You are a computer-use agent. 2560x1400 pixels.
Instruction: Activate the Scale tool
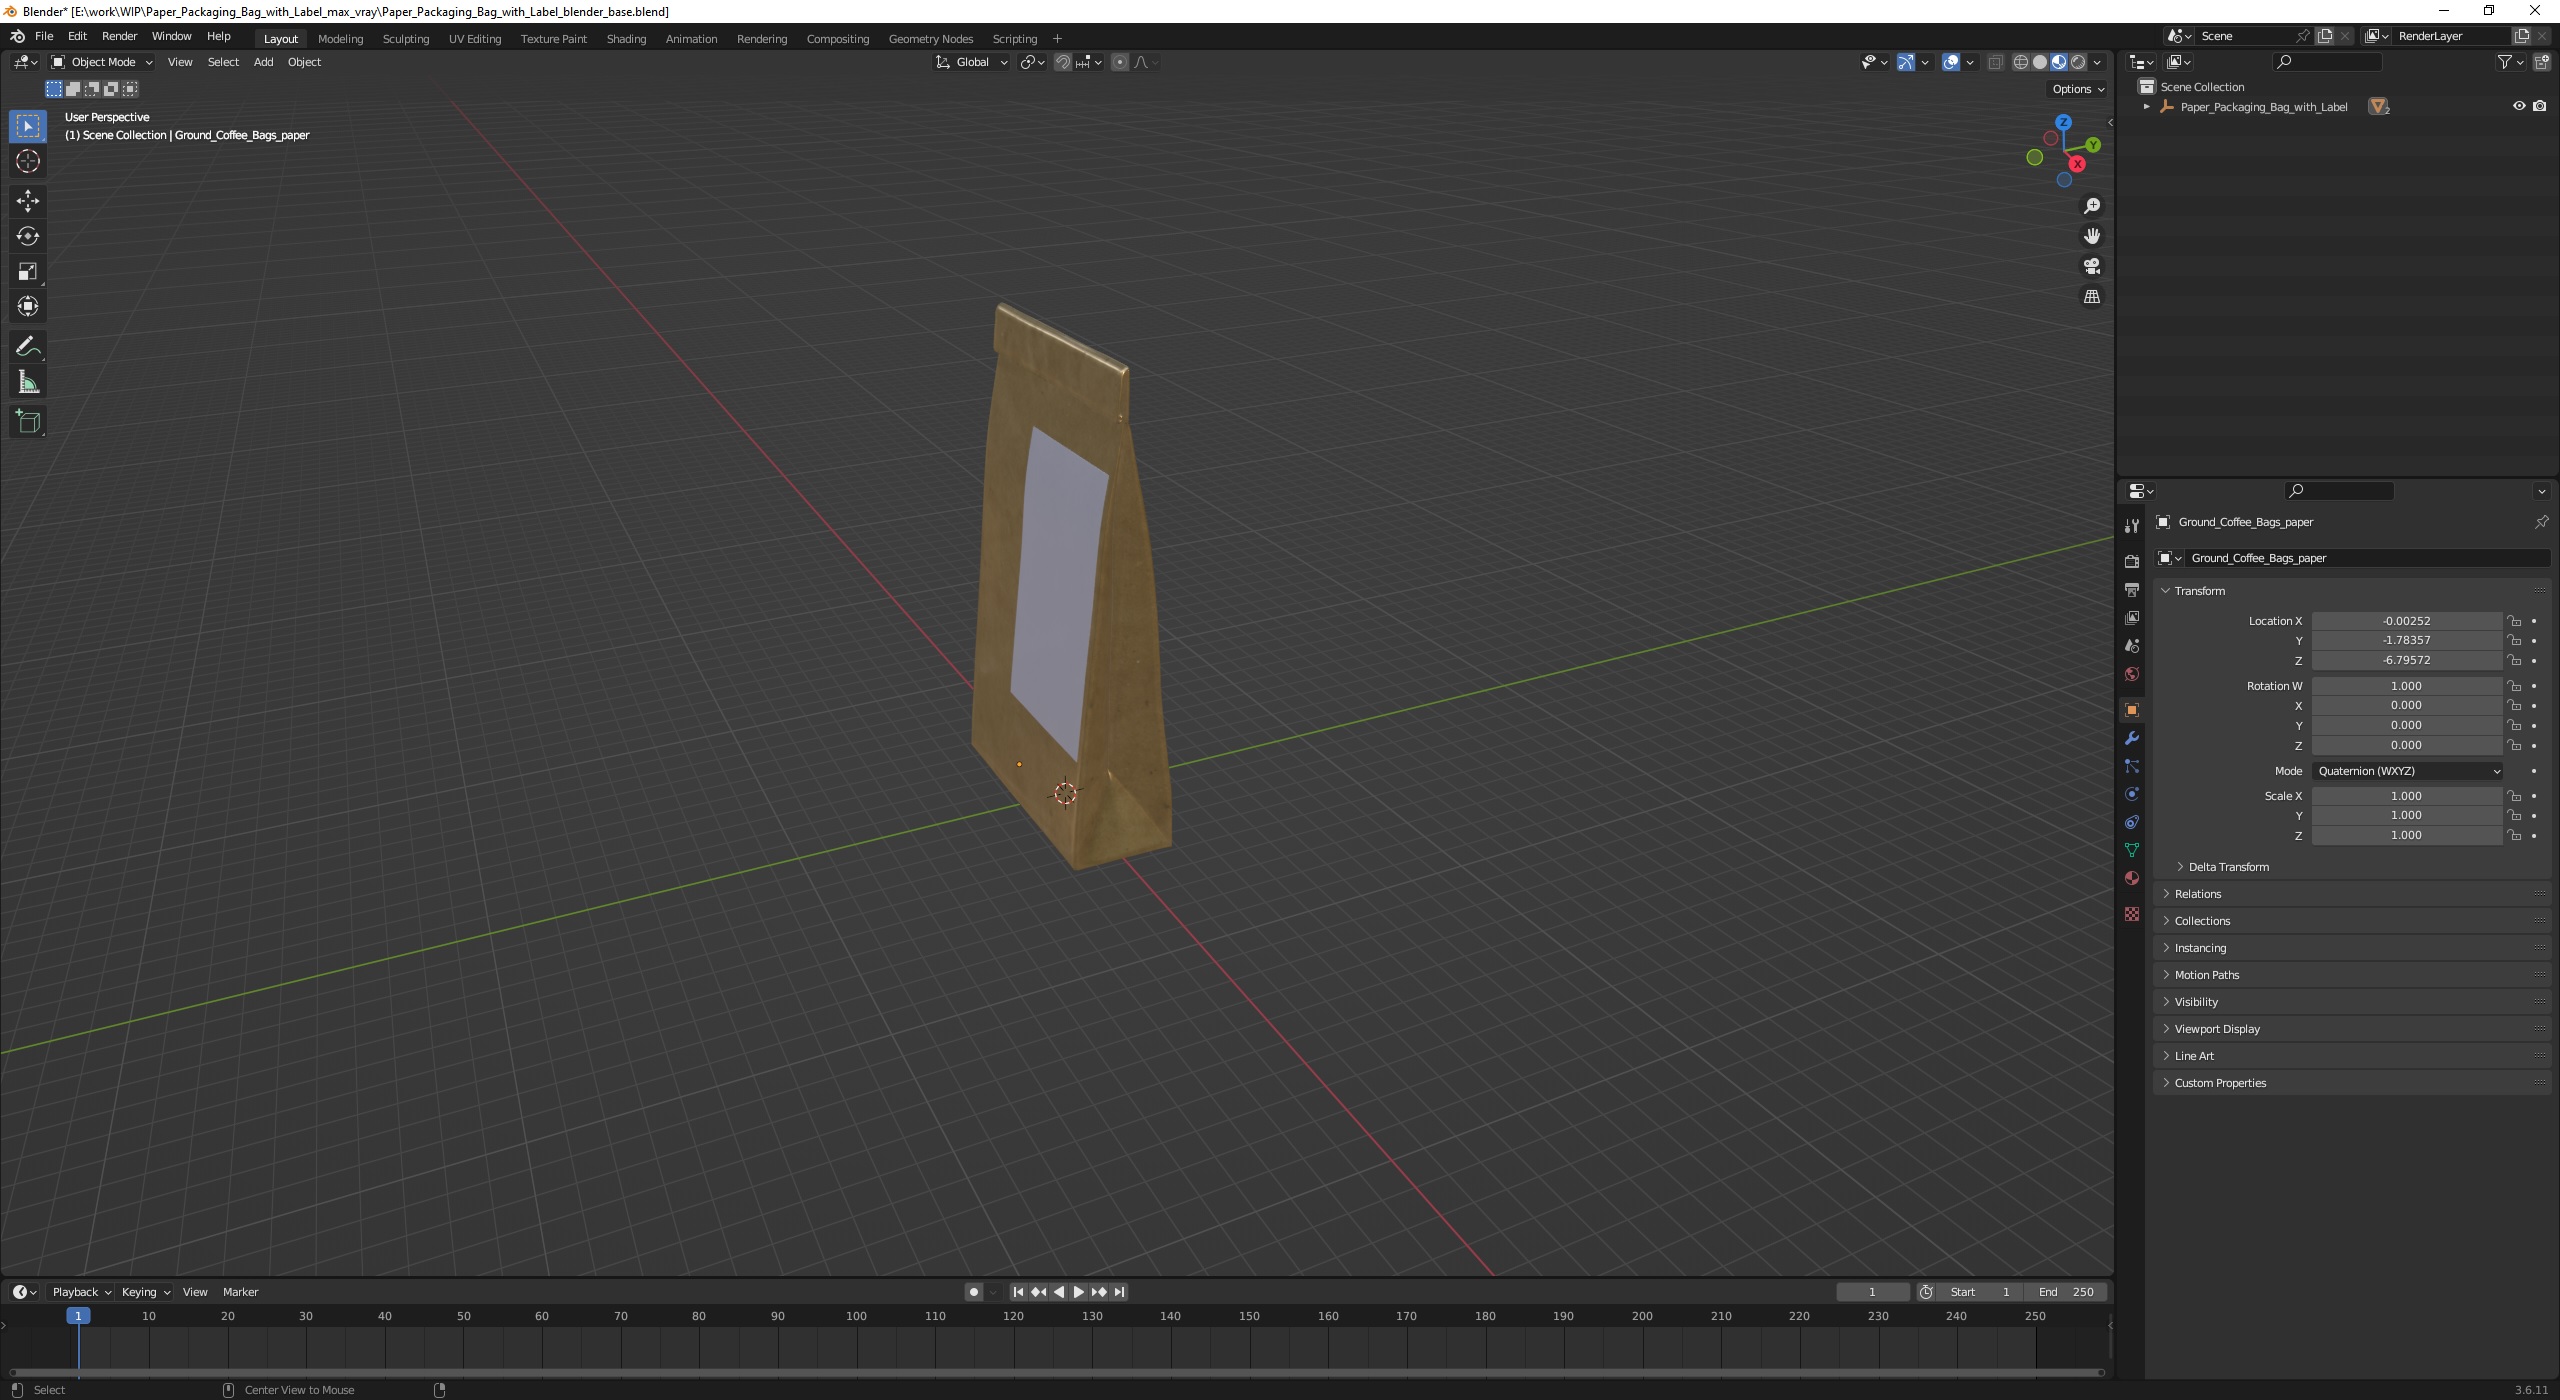(28, 271)
